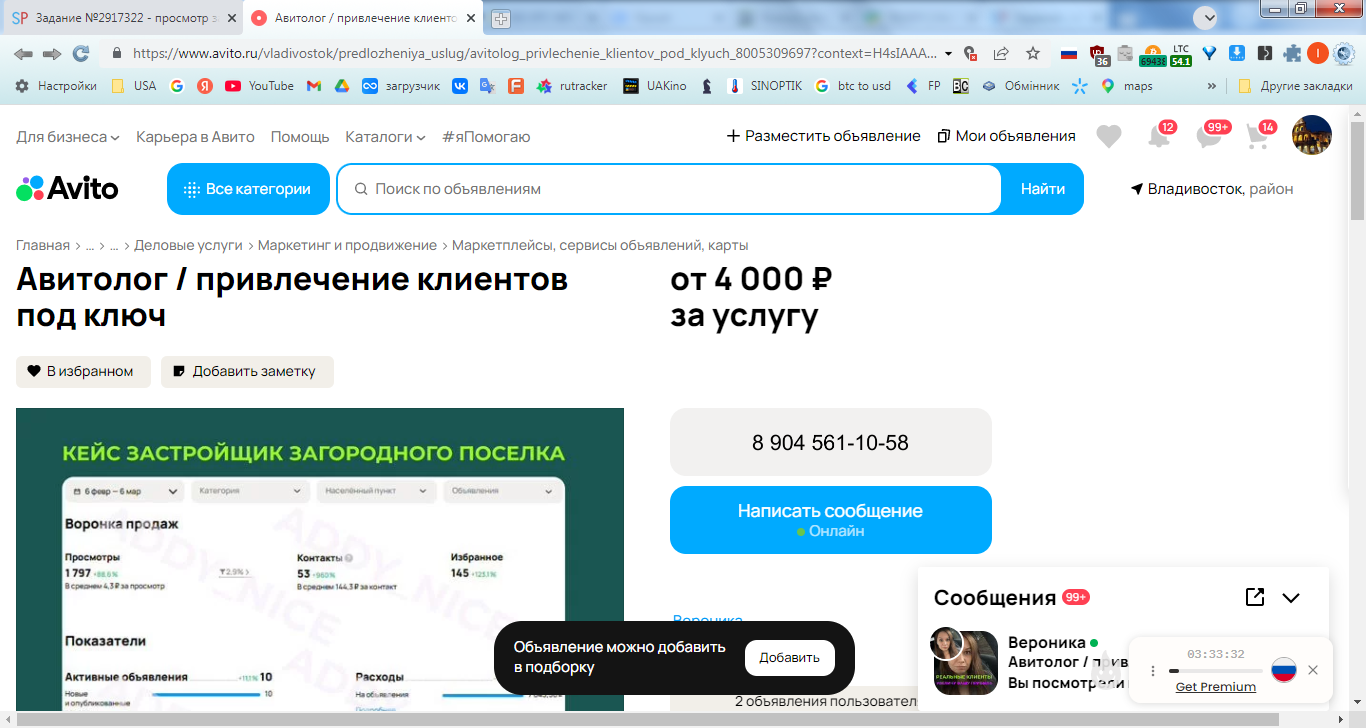Open the VK bookmark icon

[460, 86]
